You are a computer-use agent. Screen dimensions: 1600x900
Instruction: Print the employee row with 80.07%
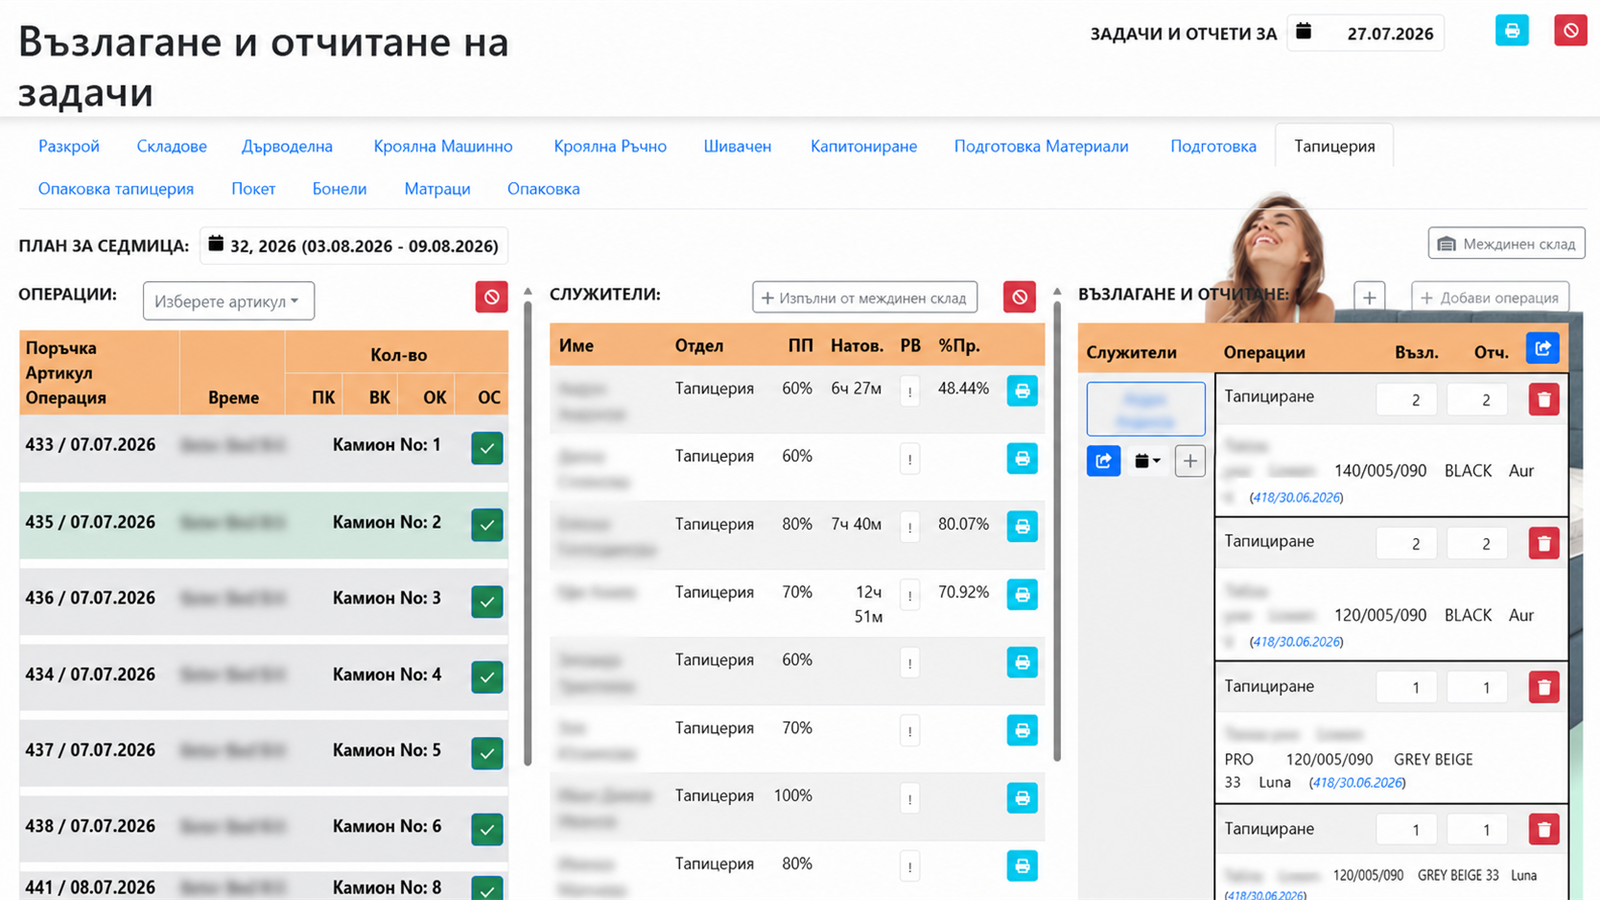[x=1022, y=526]
